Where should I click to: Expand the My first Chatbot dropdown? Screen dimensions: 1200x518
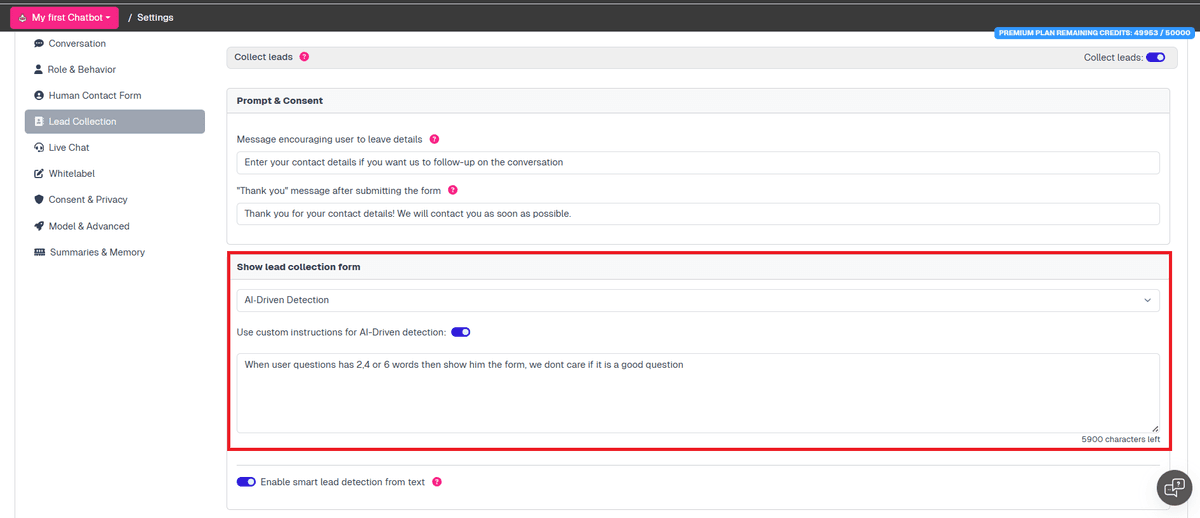pos(64,17)
